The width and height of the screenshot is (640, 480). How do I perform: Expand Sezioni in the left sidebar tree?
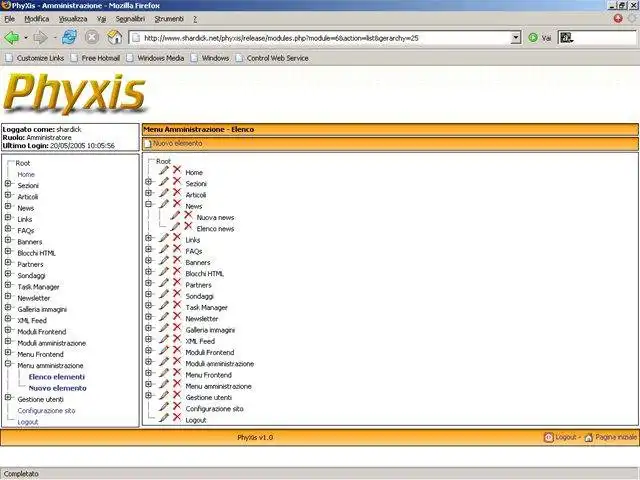point(8,184)
